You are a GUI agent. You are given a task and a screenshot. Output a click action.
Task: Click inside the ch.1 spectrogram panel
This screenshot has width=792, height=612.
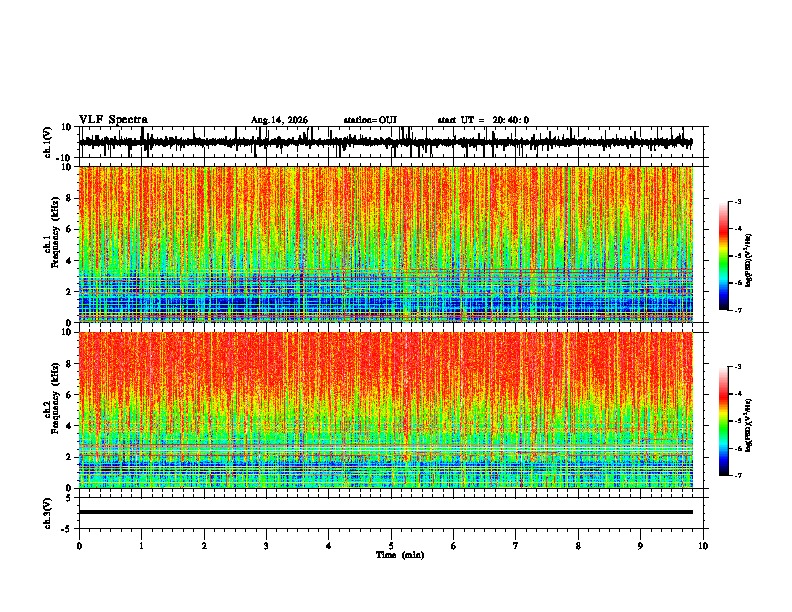[x=386, y=244]
